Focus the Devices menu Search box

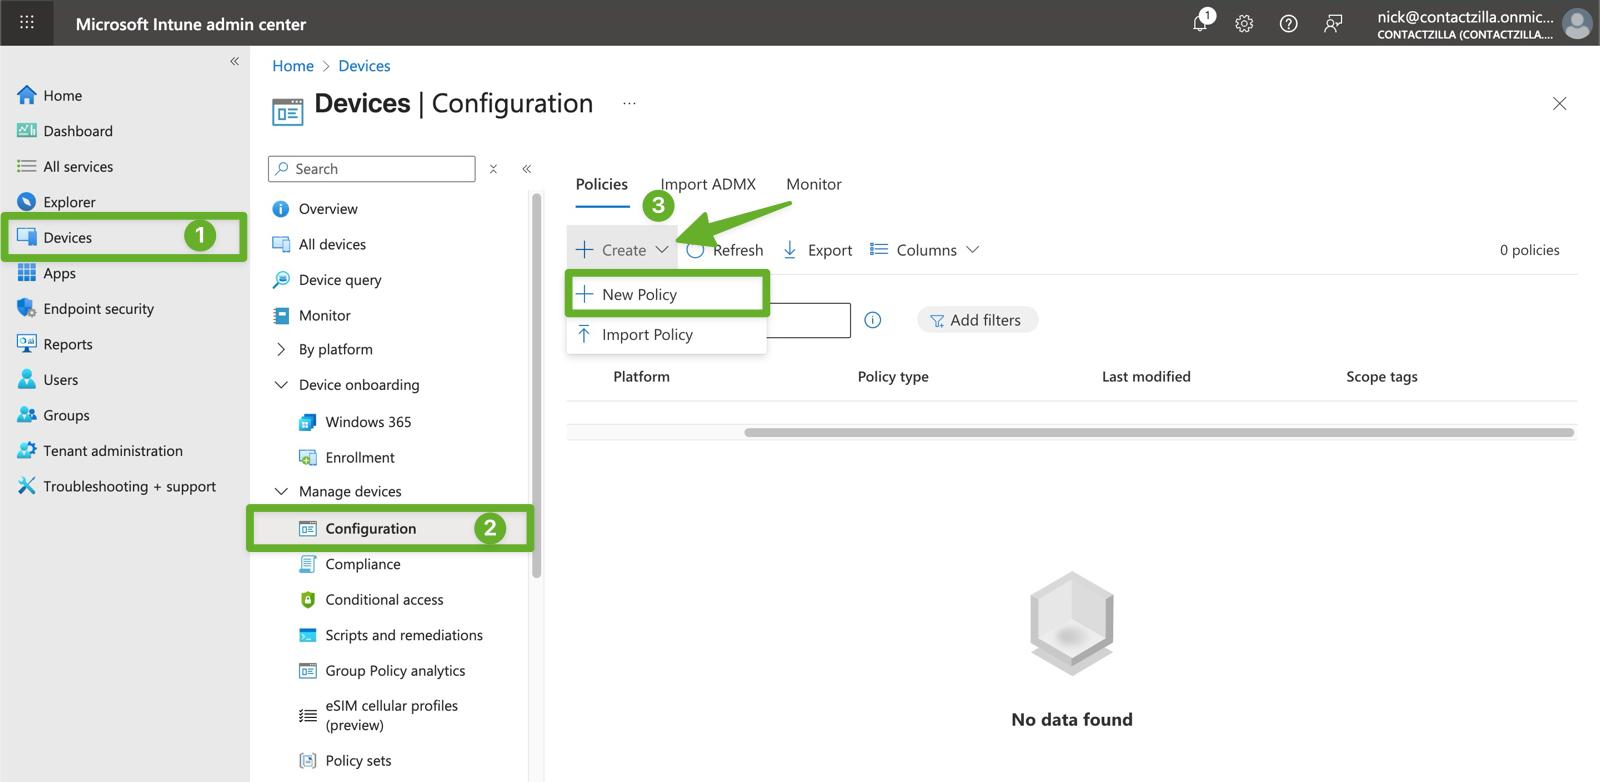[x=372, y=169]
